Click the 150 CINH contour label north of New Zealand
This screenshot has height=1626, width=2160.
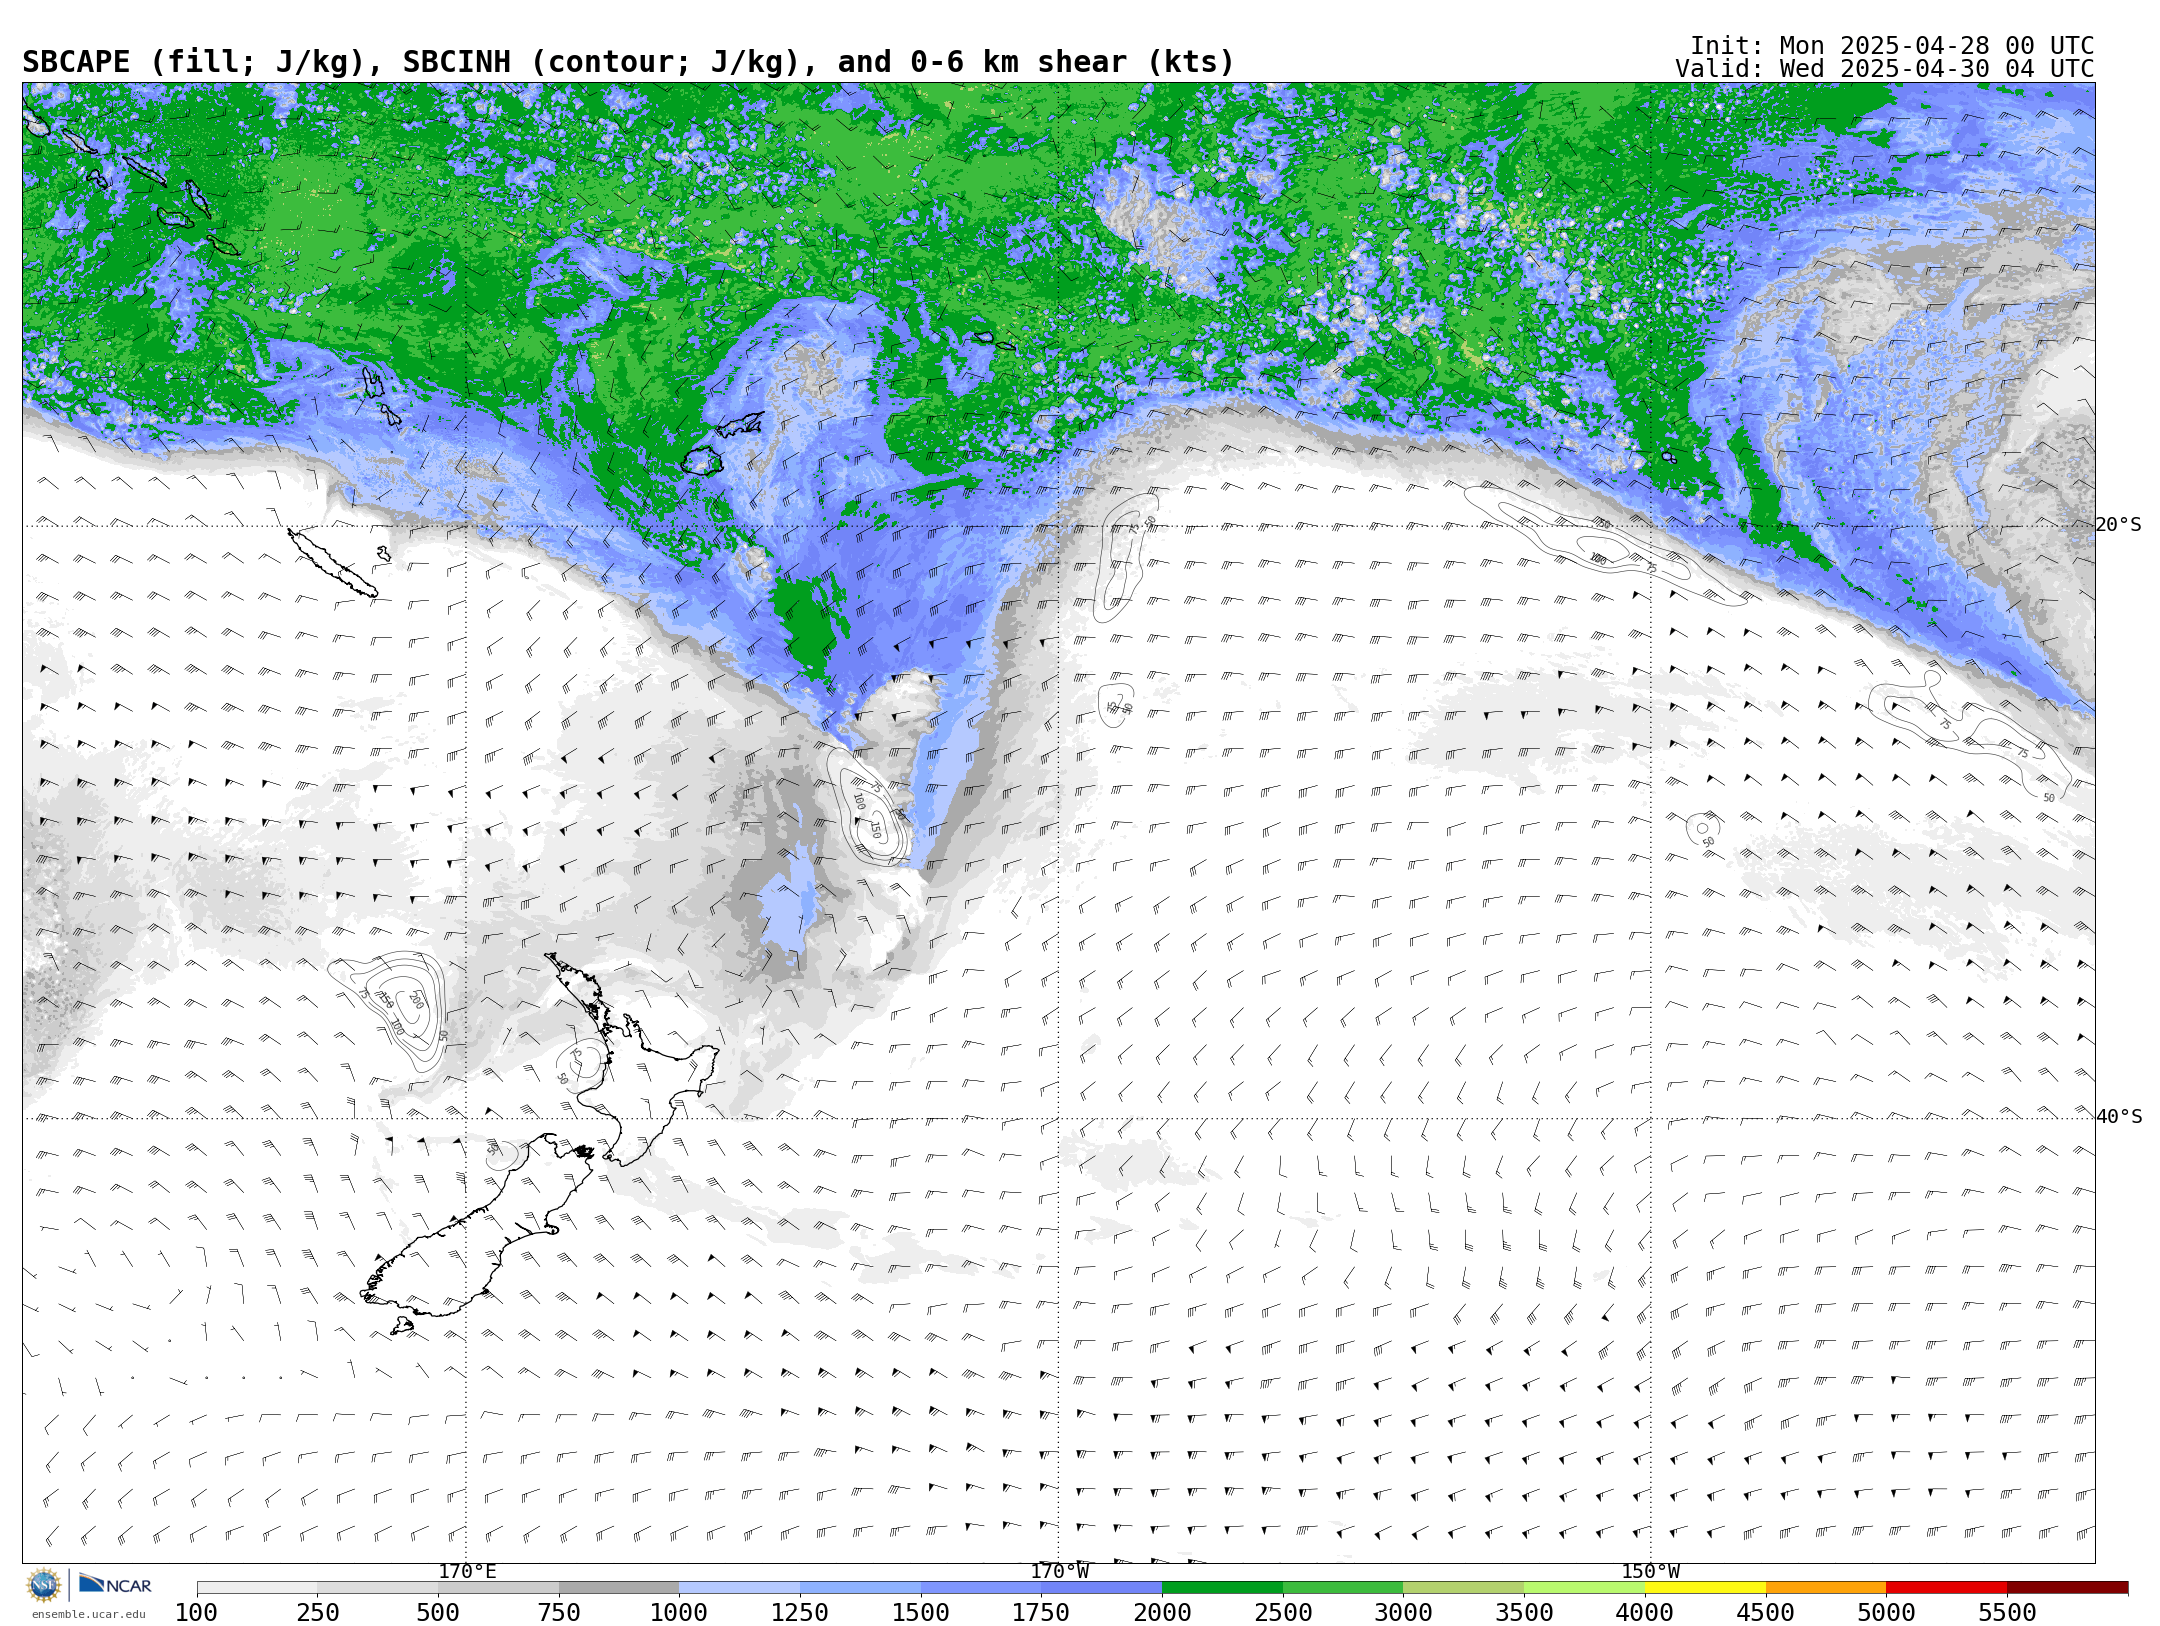point(876,829)
